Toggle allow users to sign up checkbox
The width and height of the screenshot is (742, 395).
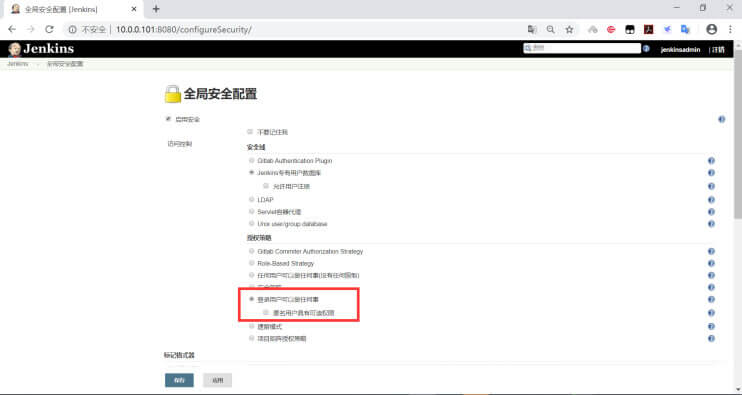(x=266, y=186)
